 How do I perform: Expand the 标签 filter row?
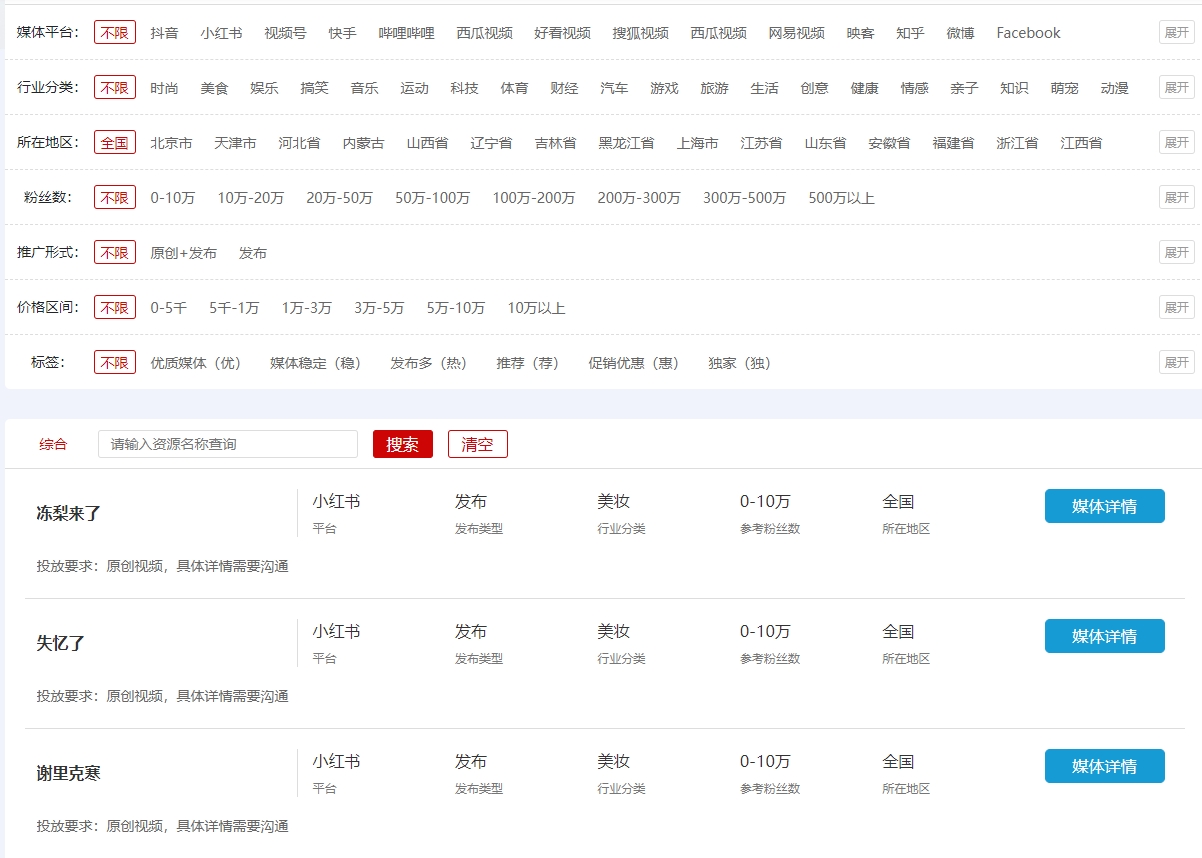tap(1176, 362)
